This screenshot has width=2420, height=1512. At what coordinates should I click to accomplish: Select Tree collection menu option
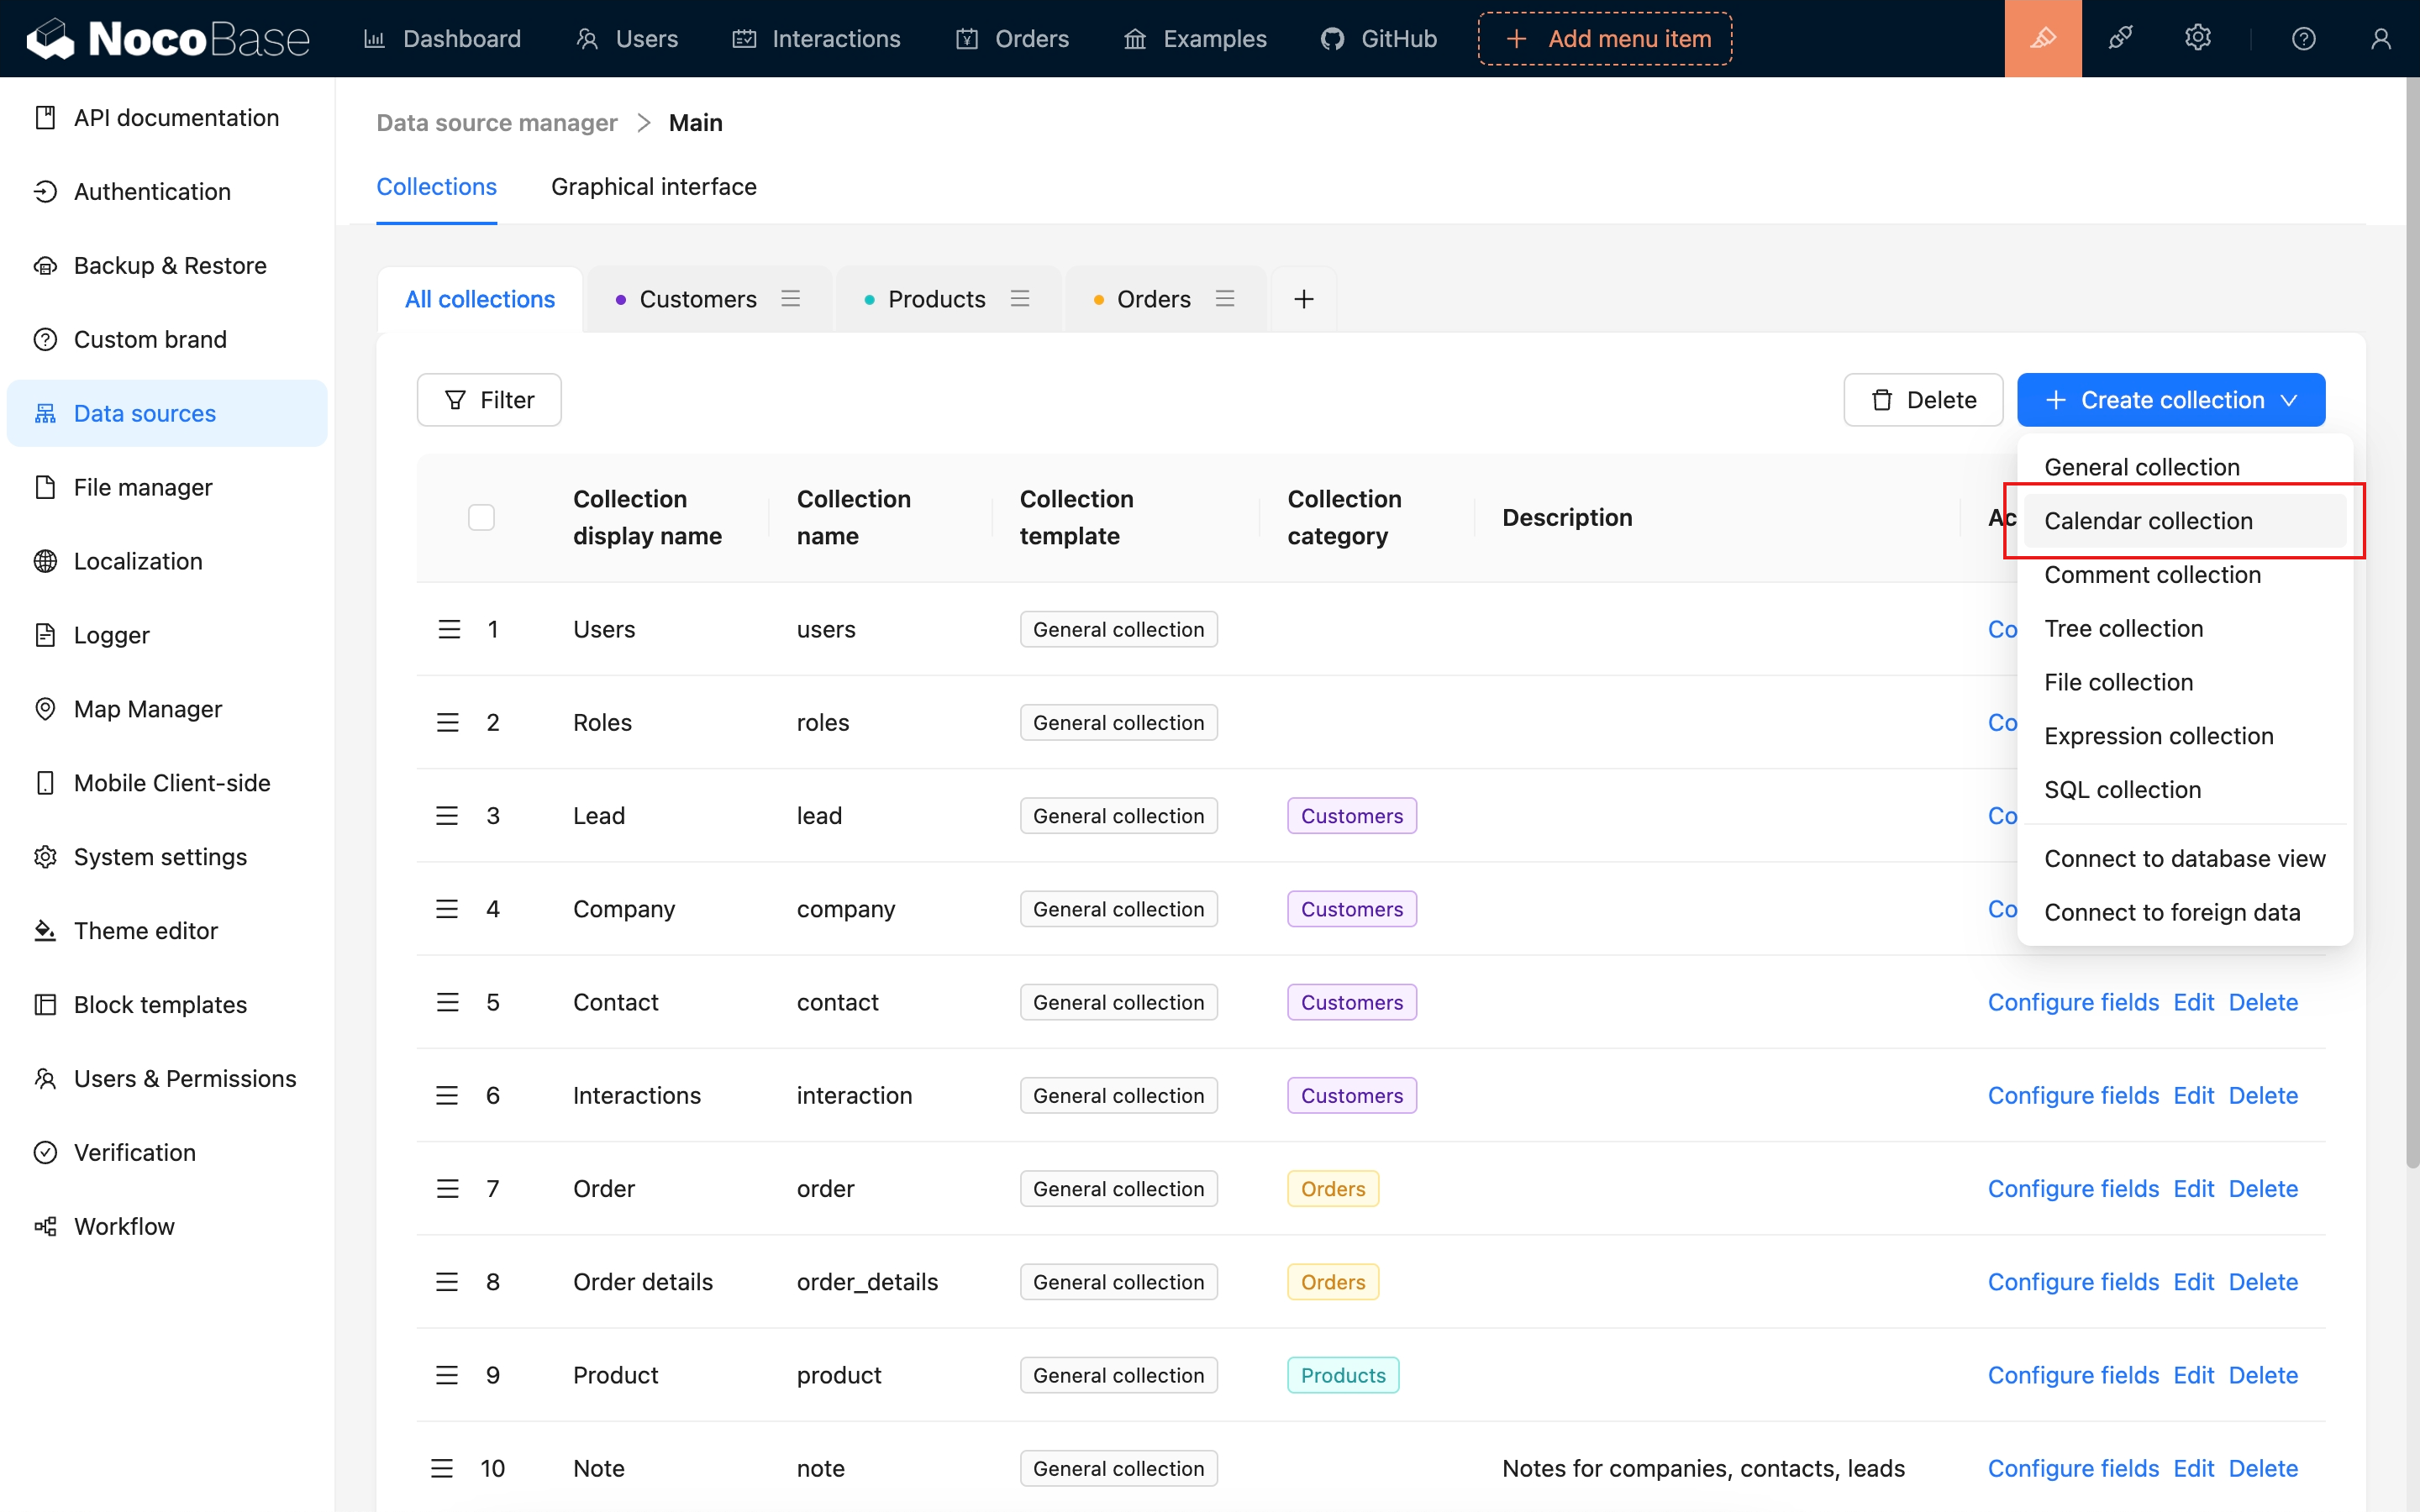[x=2123, y=628]
